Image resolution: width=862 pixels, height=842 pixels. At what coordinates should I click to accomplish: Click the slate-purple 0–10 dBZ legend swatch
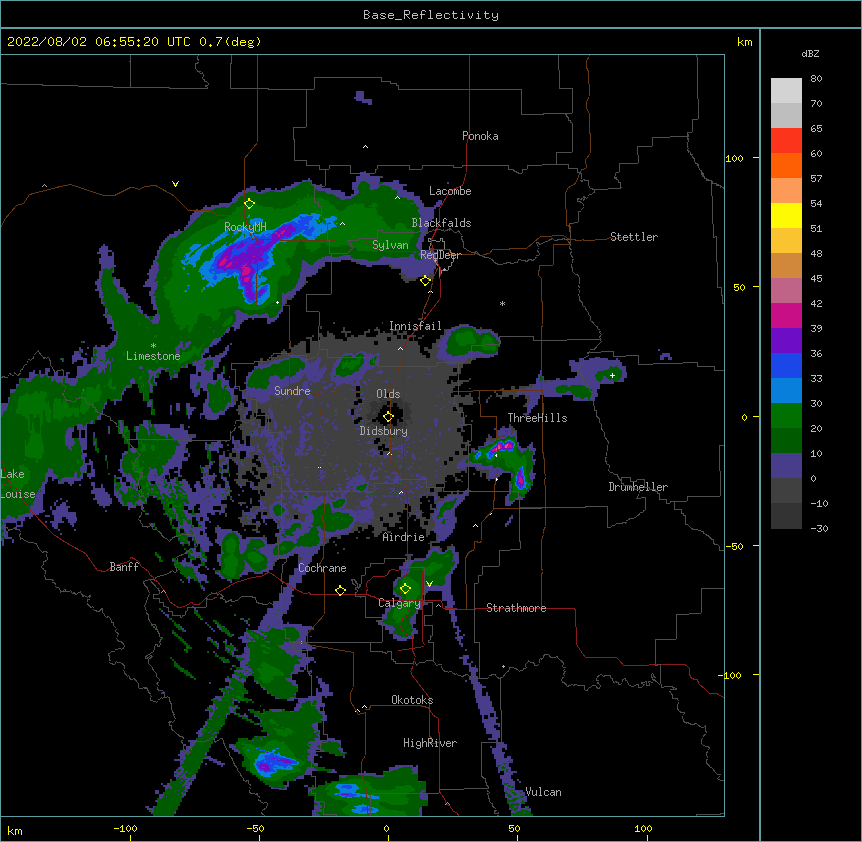pyautogui.click(x=786, y=466)
